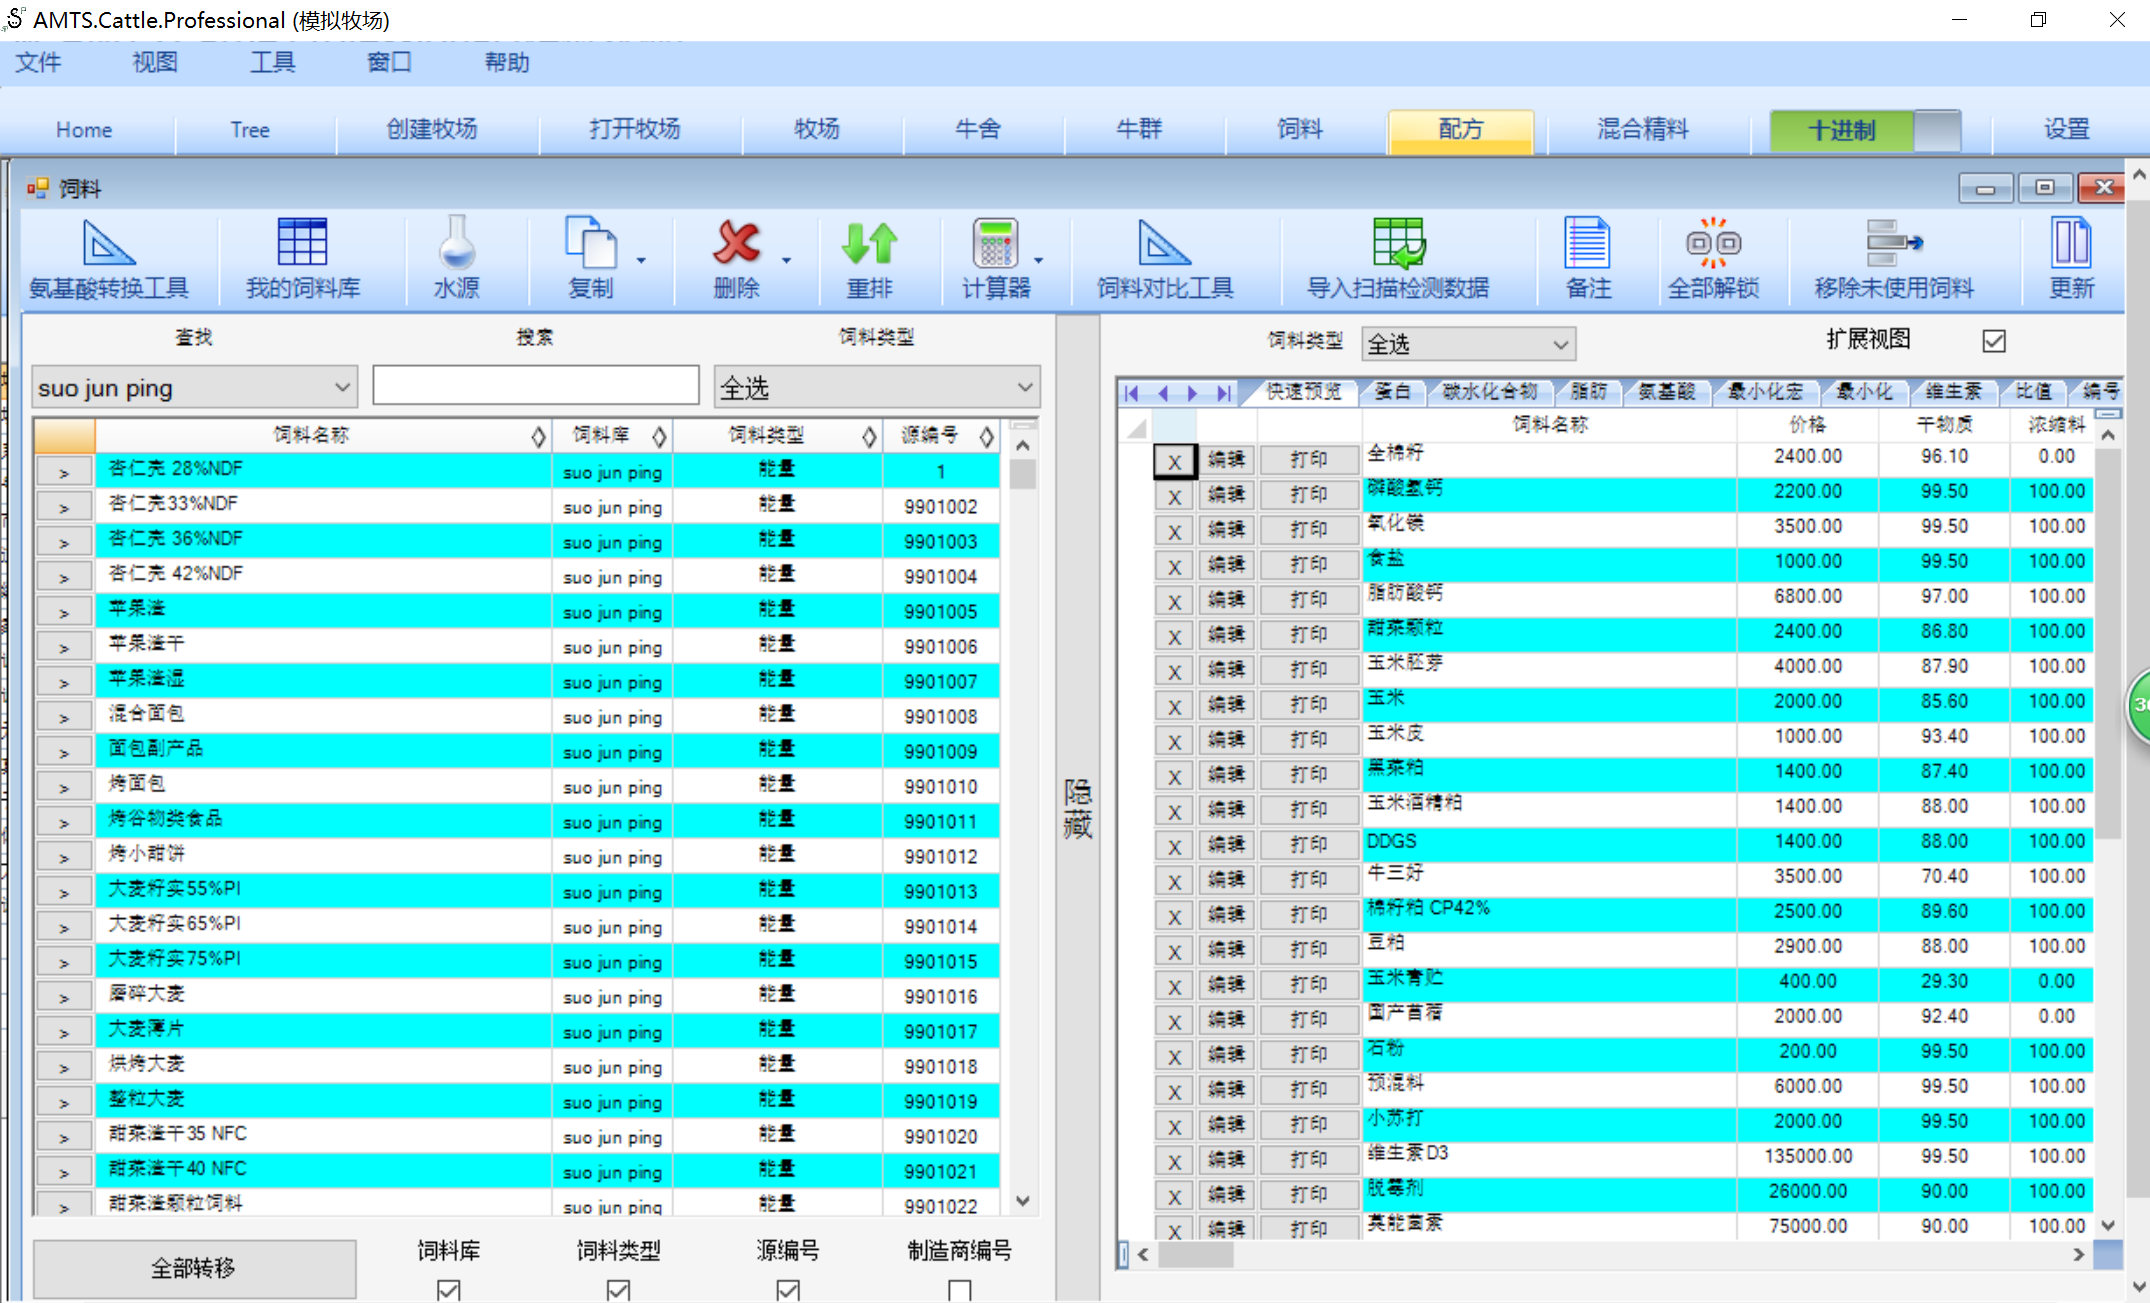Click 编辑 for the 玉米皮 row
Screen dimensions: 2150x1303
pyautogui.click(x=1226, y=740)
